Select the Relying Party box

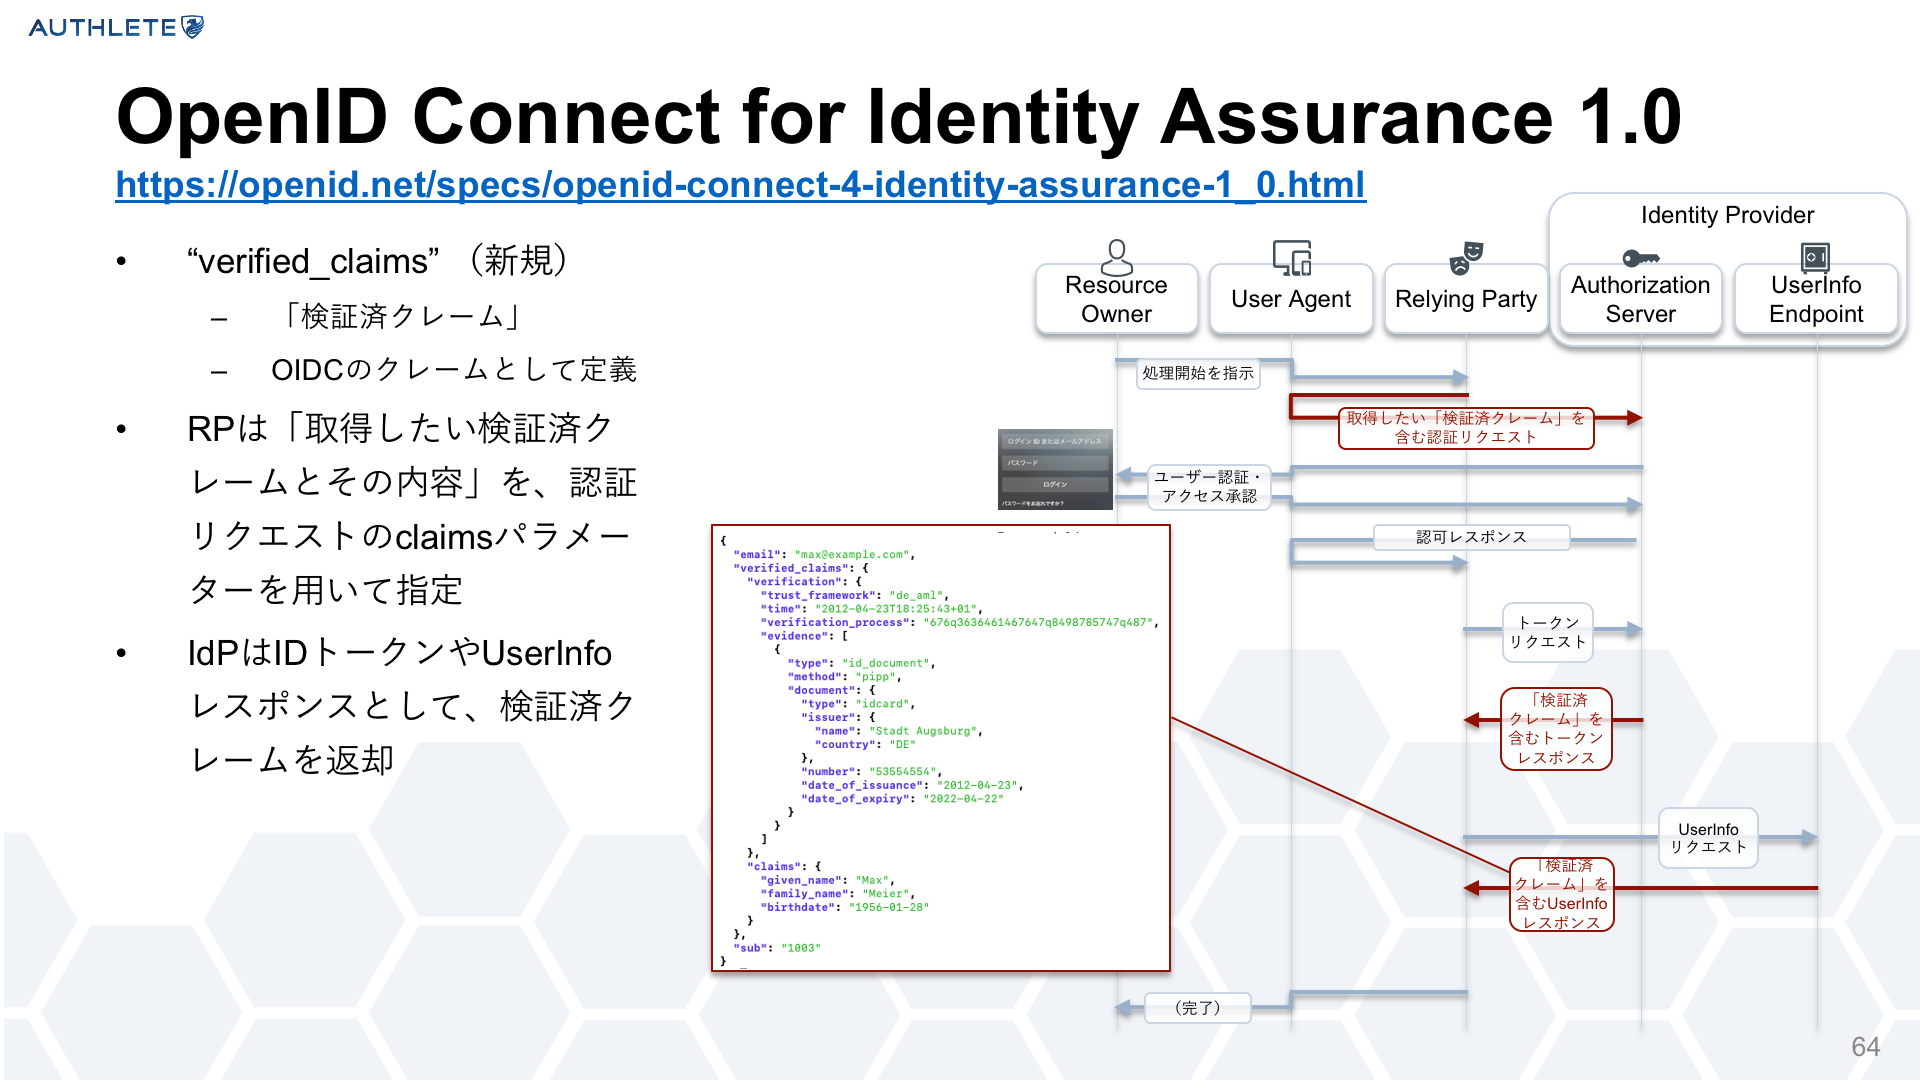(1466, 299)
